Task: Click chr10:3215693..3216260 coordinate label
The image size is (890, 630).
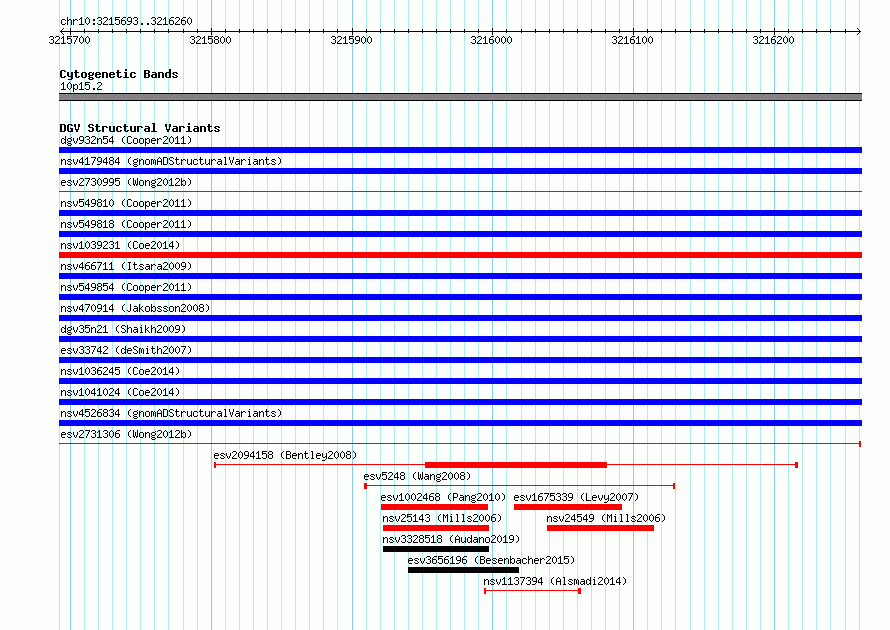Action: 126,21
